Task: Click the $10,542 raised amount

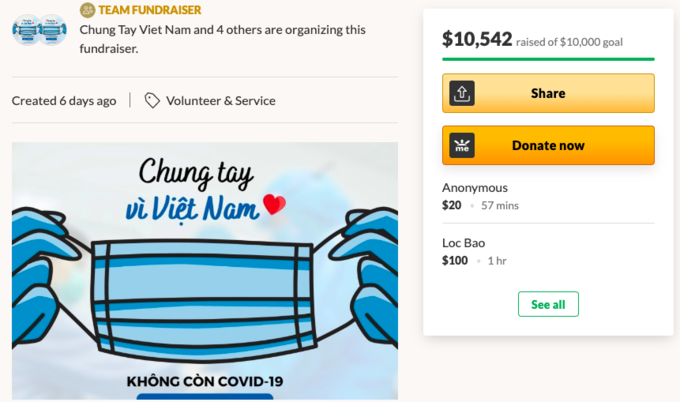Action: pos(477,39)
